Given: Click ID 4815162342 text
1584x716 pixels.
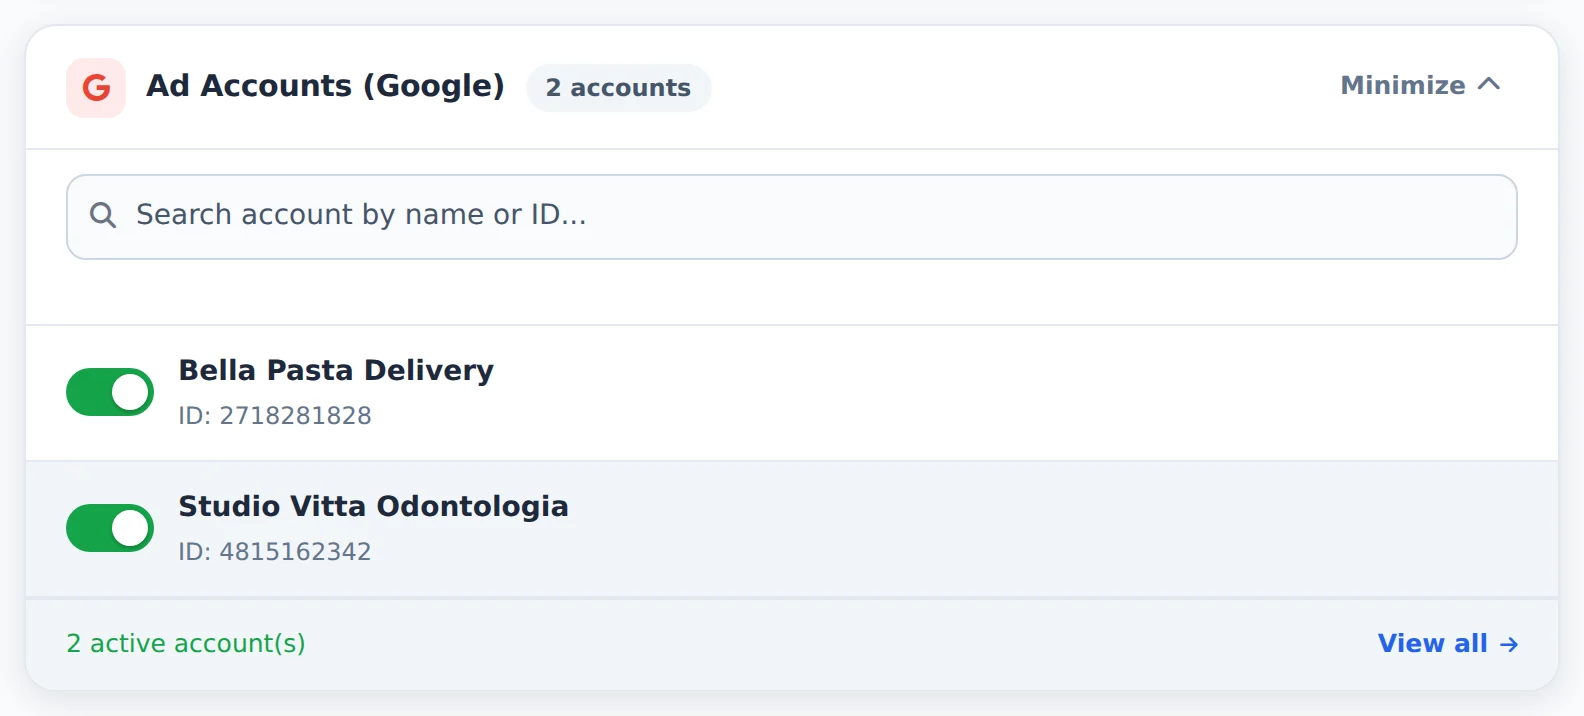Looking at the screenshot, I should pos(275,552).
